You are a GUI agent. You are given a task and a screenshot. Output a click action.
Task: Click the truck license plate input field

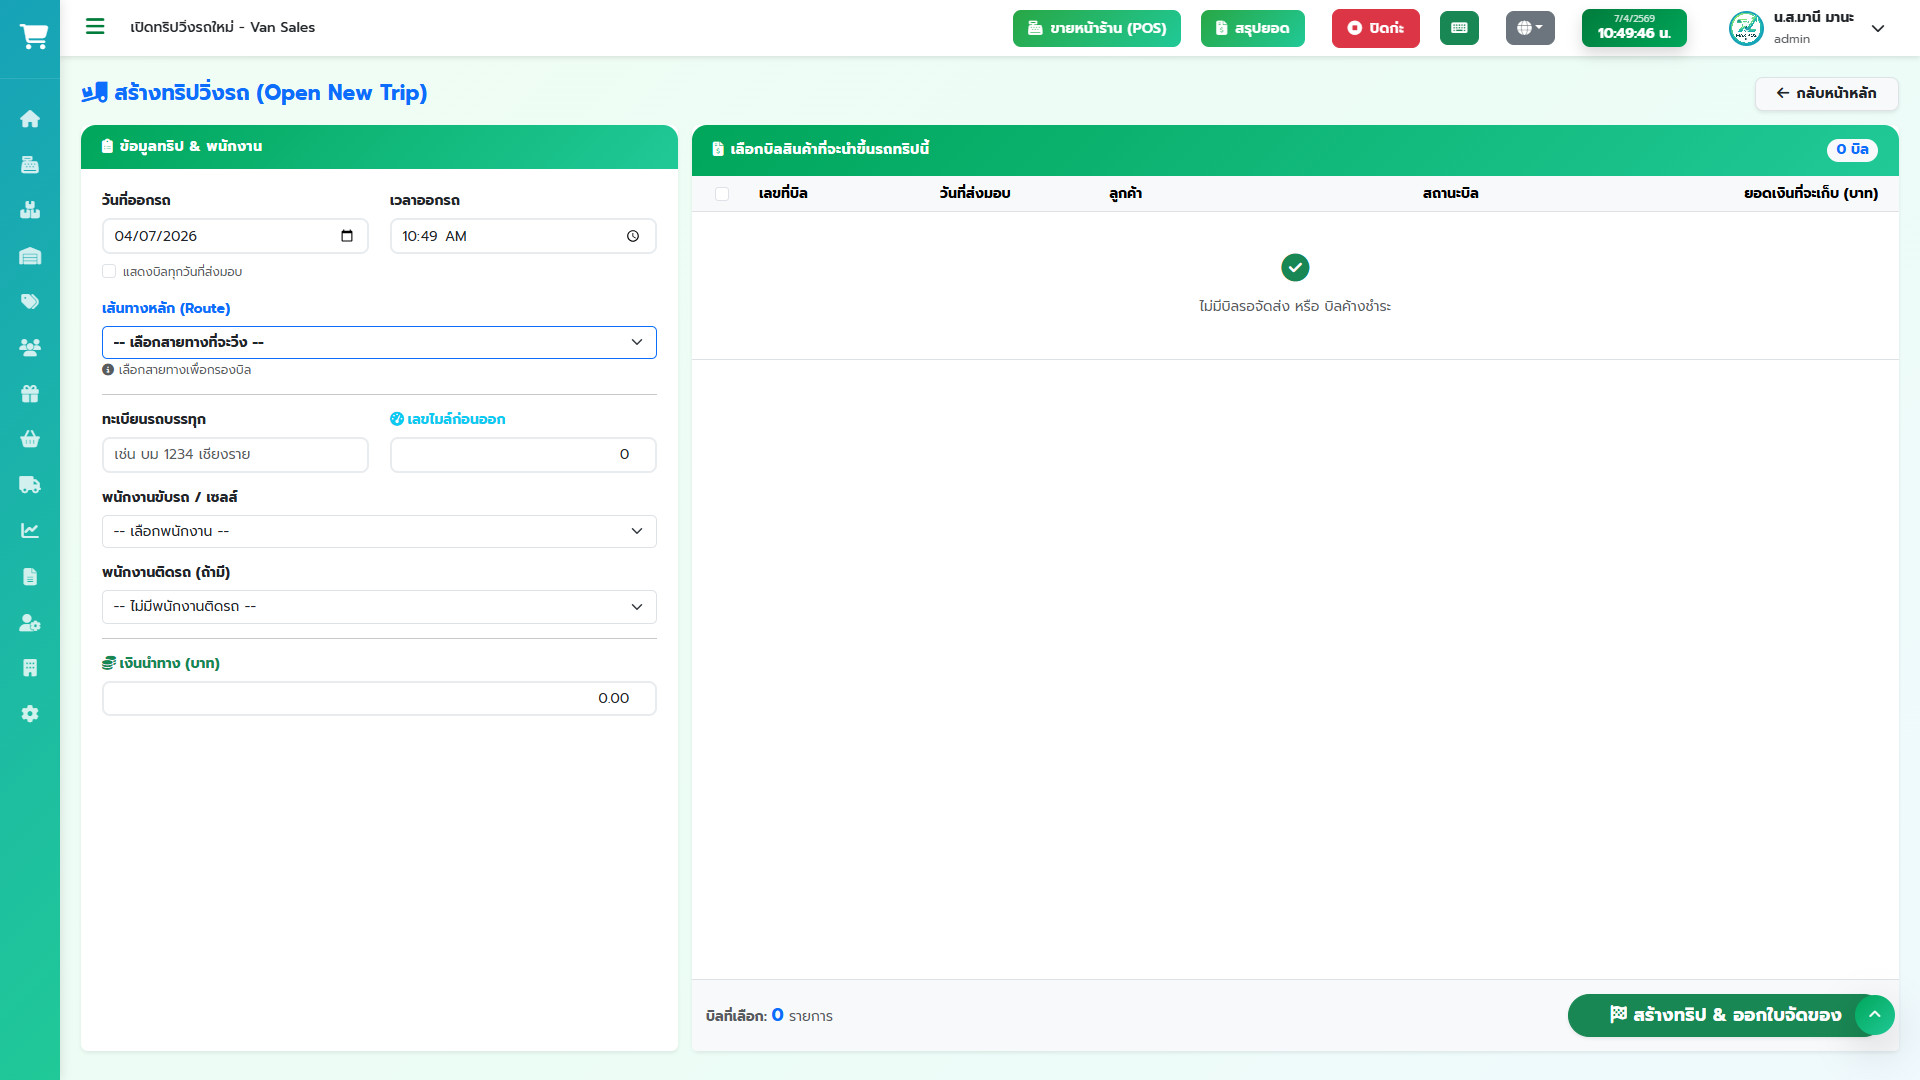(235, 455)
